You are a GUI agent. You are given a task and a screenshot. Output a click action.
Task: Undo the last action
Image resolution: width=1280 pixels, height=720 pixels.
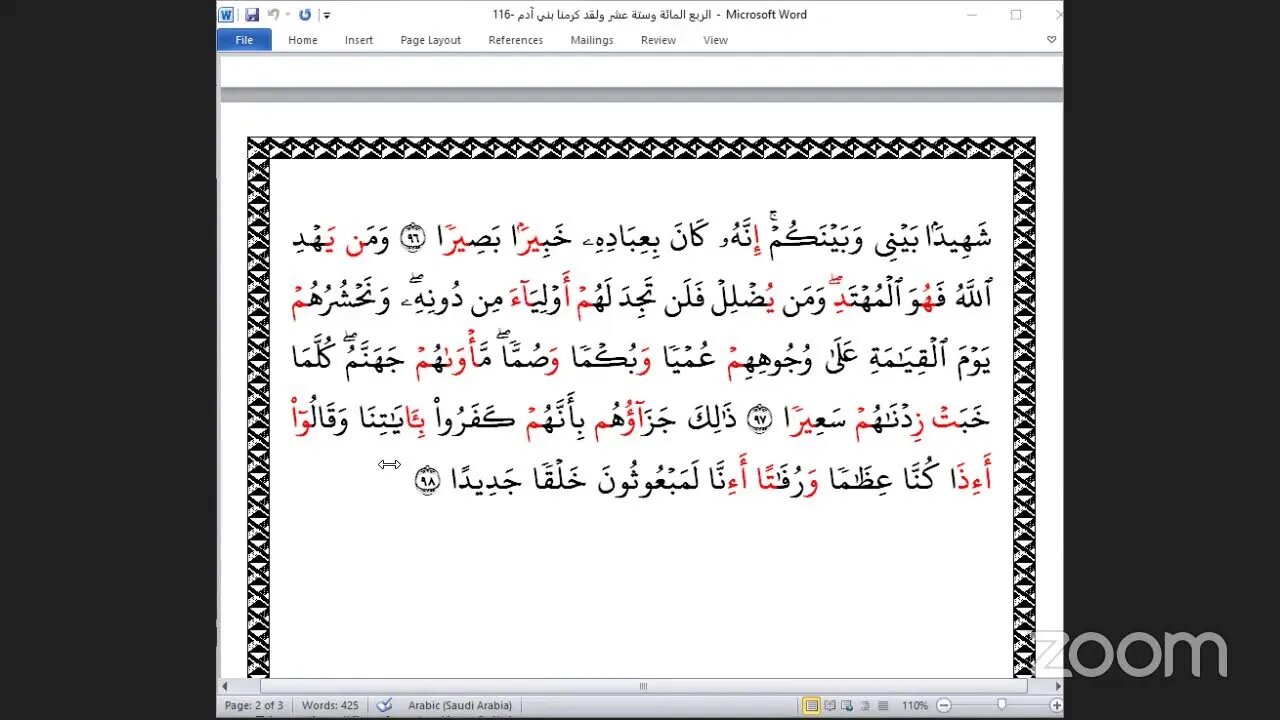[273, 15]
